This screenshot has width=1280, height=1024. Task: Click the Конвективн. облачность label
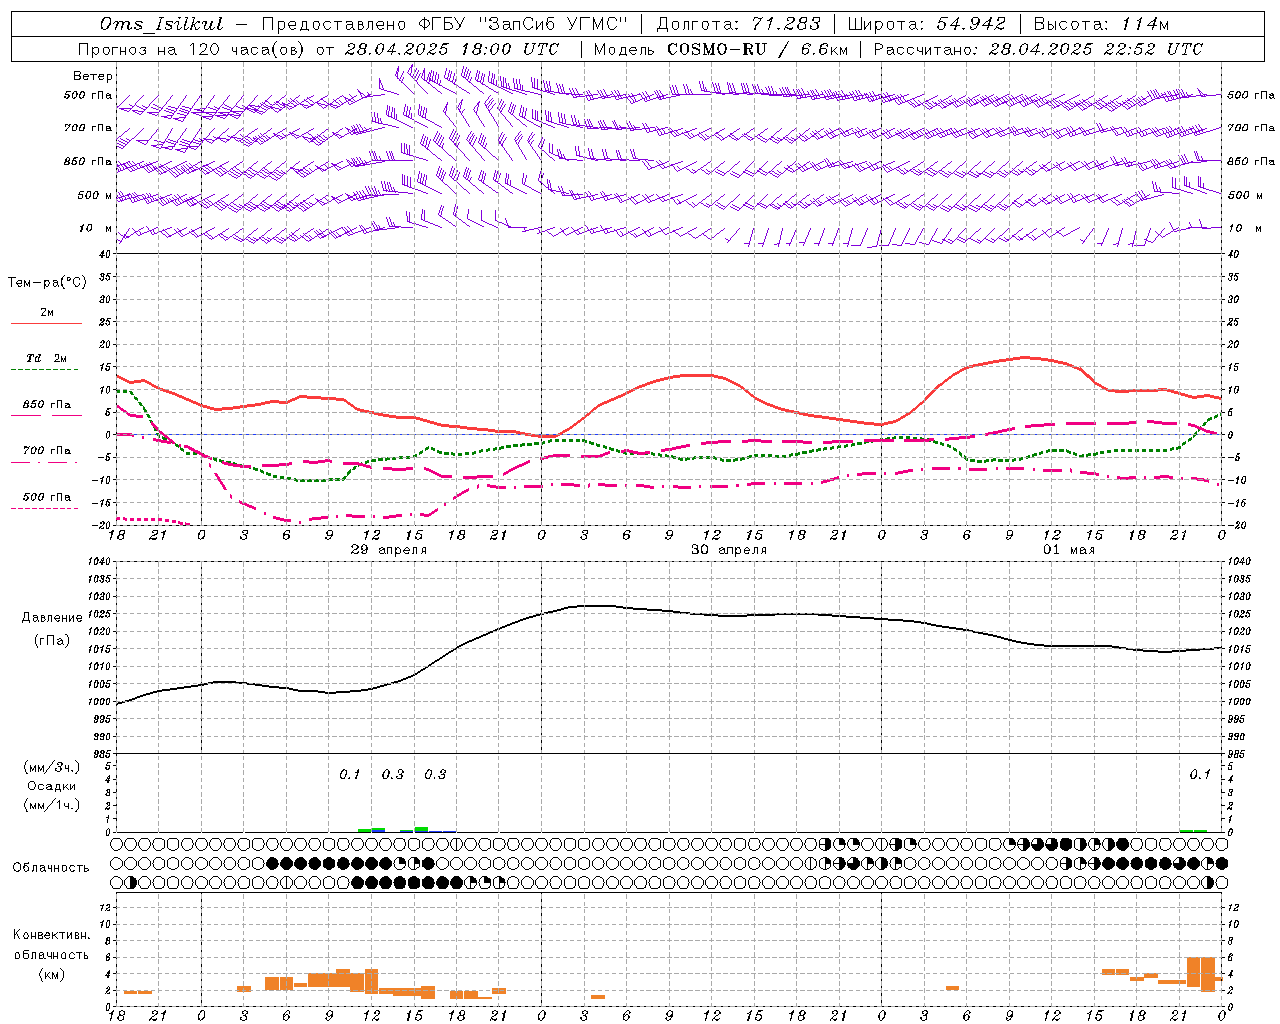click(51, 944)
